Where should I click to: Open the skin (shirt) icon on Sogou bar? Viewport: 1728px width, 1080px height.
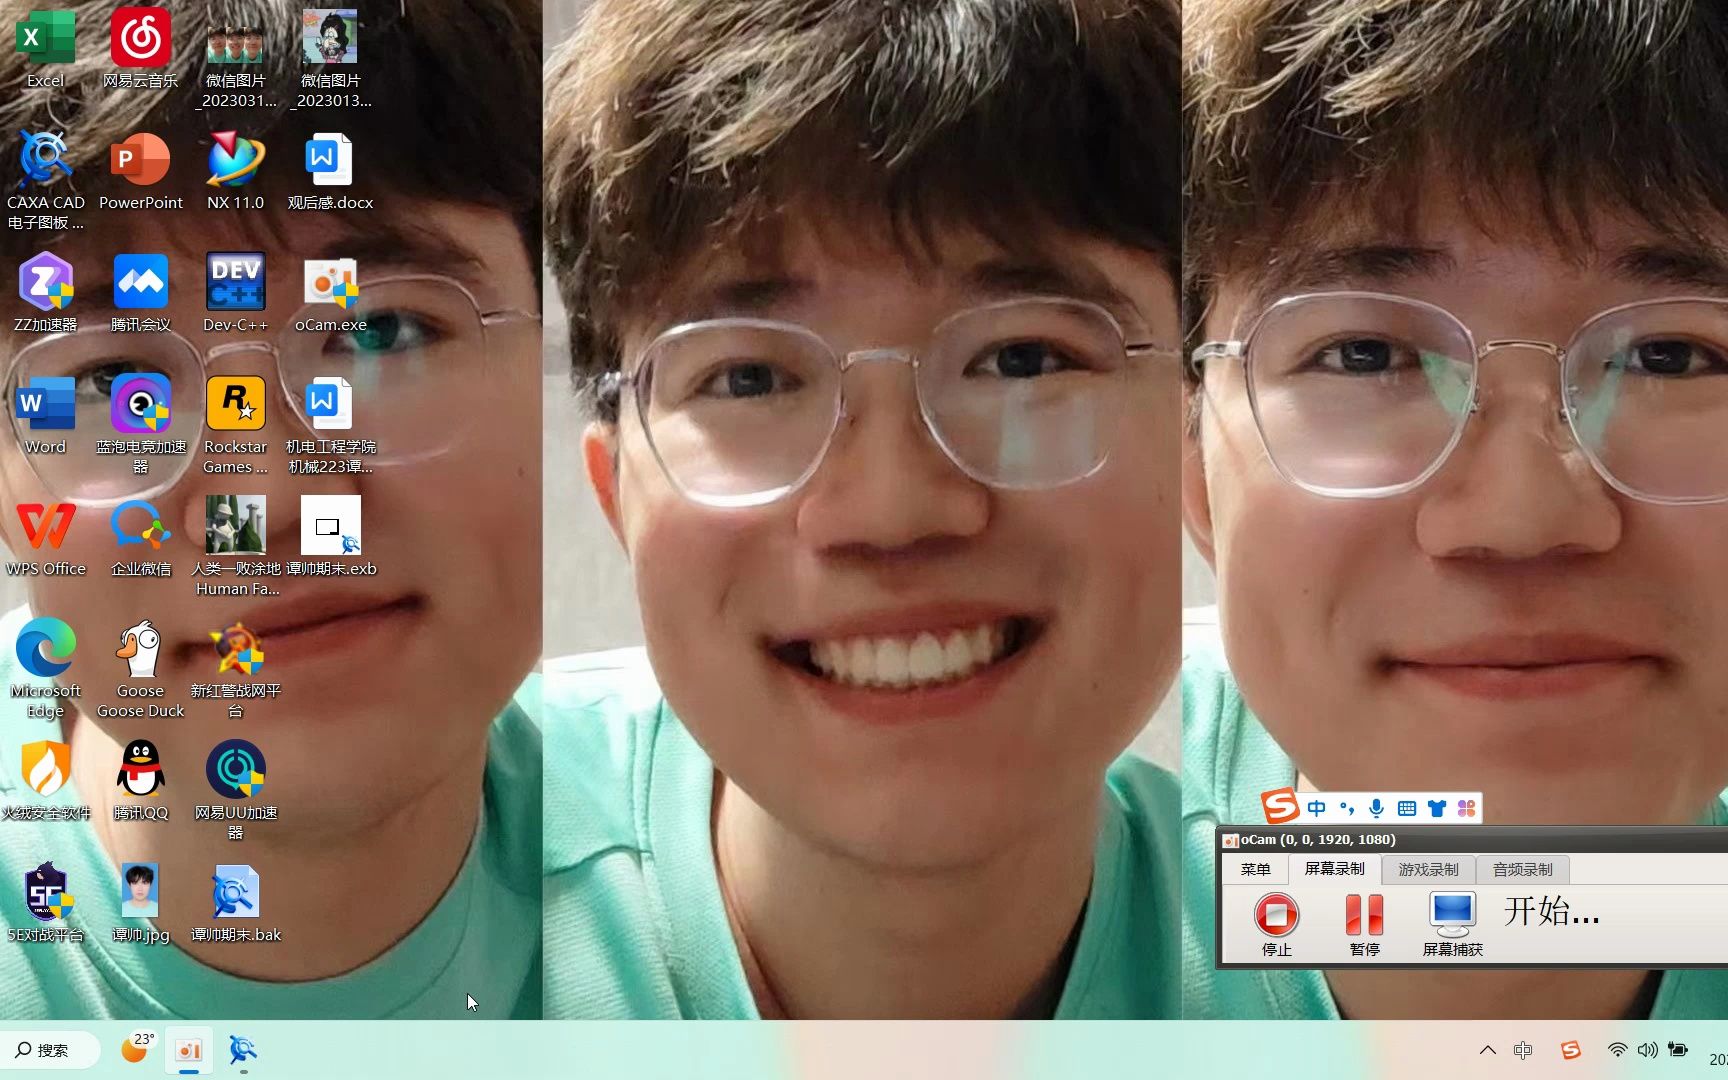pos(1436,808)
